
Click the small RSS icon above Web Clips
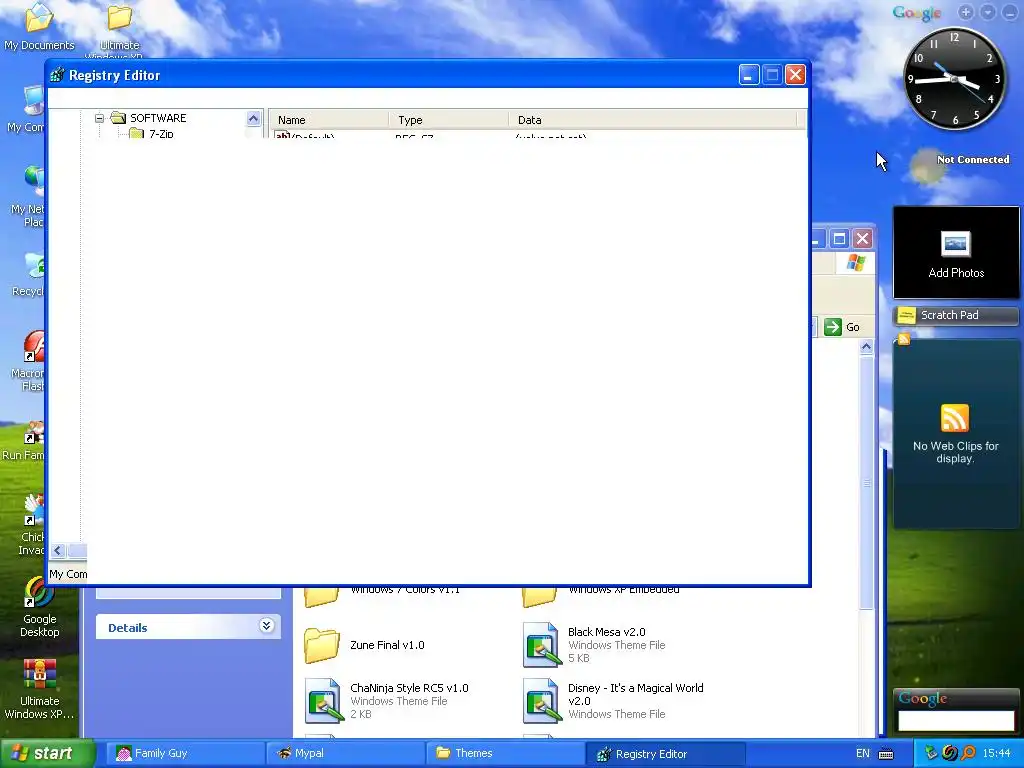click(x=904, y=339)
